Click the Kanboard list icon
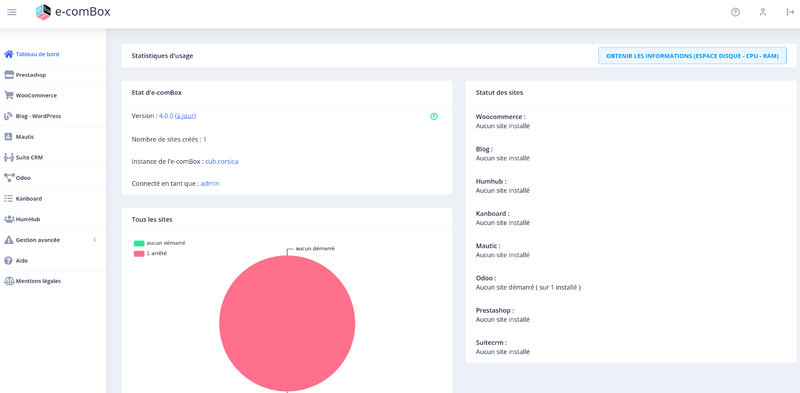800x393 pixels. point(9,199)
